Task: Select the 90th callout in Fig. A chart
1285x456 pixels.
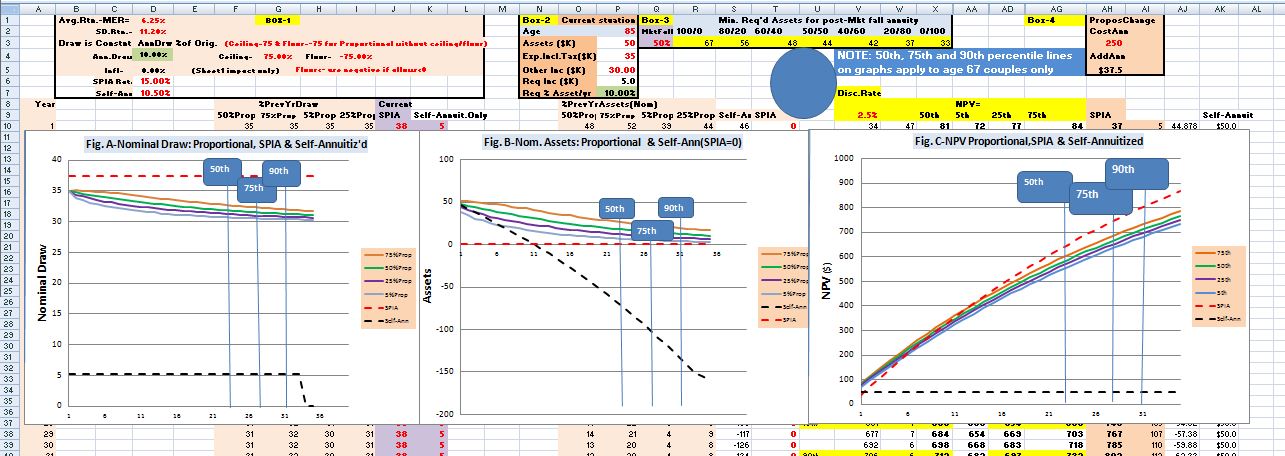Action: (x=287, y=171)
